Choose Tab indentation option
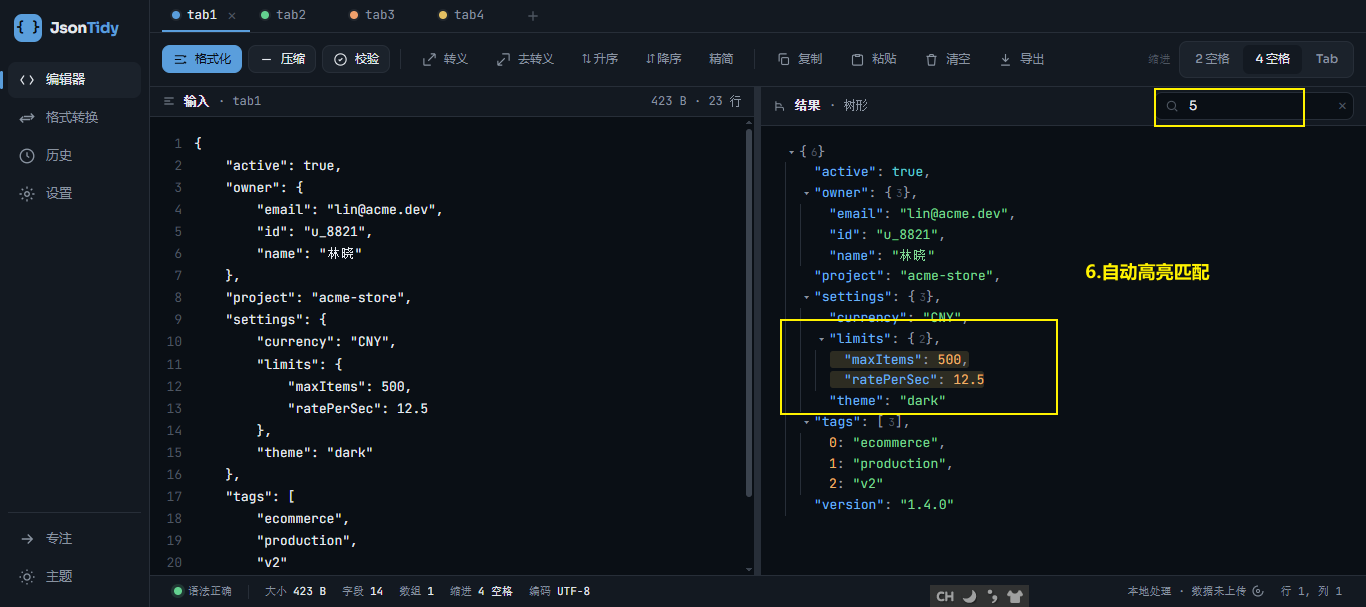The width and height of the screenshot is (1366, 607). [x=1327, y=59]
